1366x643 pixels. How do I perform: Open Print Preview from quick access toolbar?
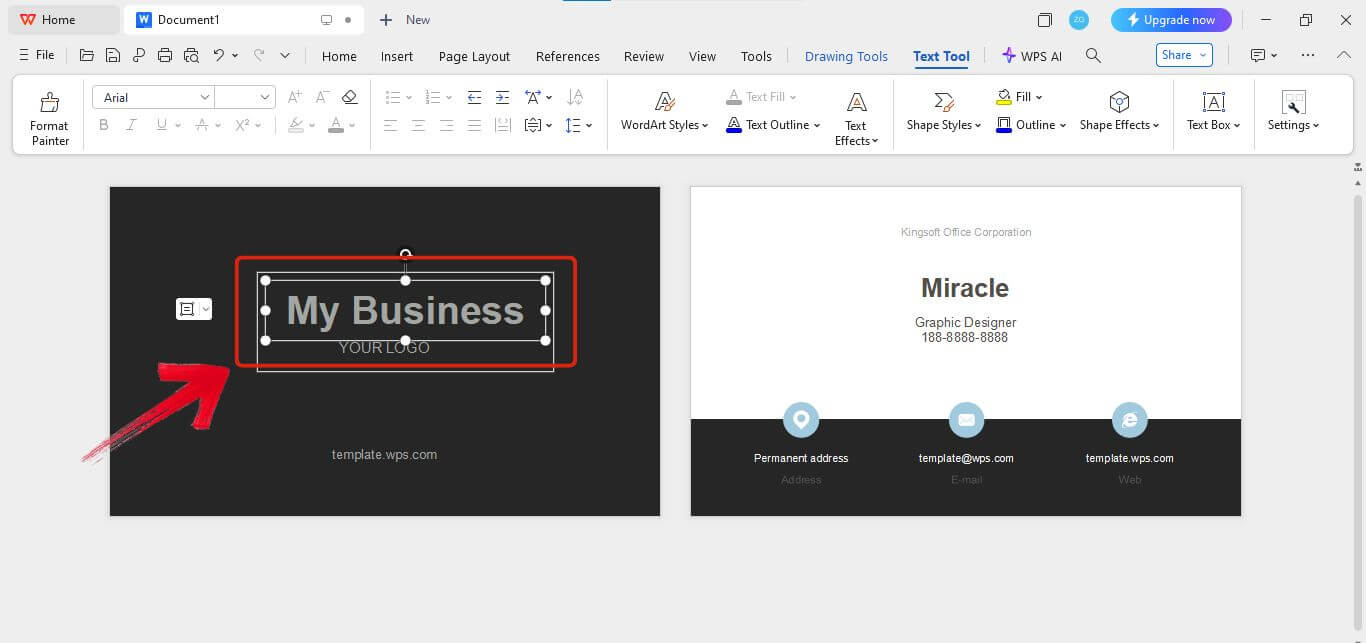[x=191, y=56]
